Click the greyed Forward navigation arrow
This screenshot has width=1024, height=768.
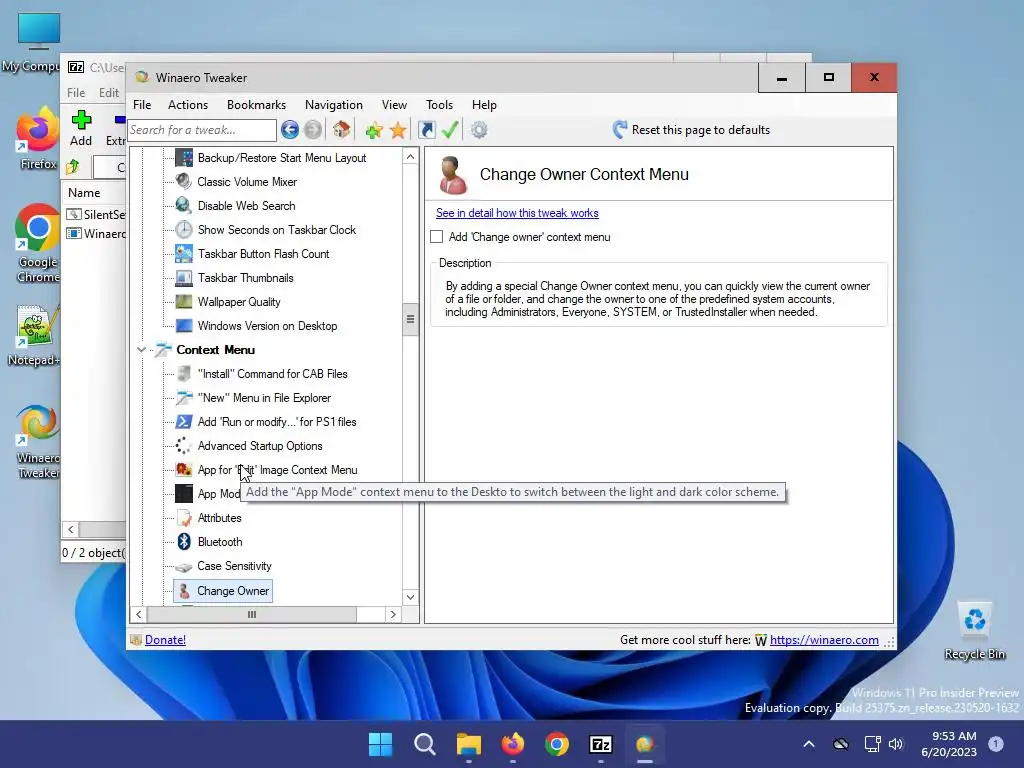point(313,130)
